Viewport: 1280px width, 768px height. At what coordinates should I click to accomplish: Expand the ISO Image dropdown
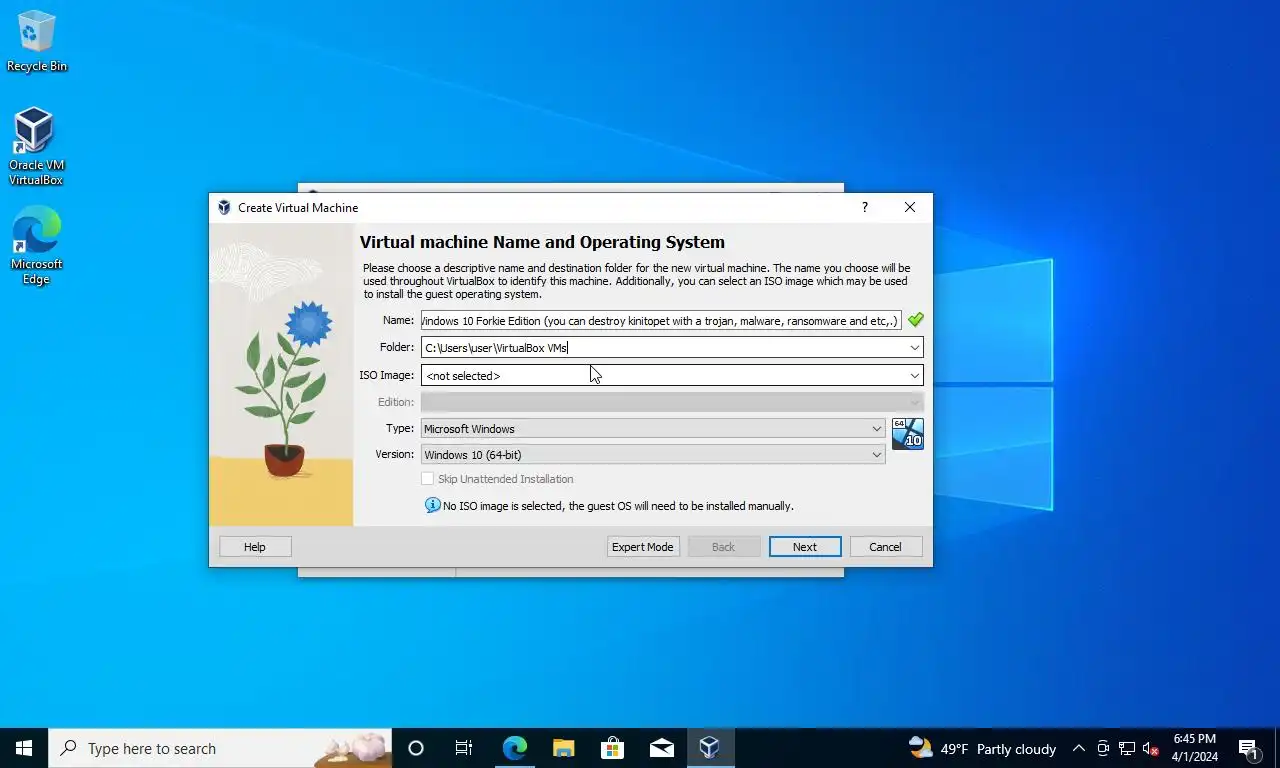[x=914, y=375]
